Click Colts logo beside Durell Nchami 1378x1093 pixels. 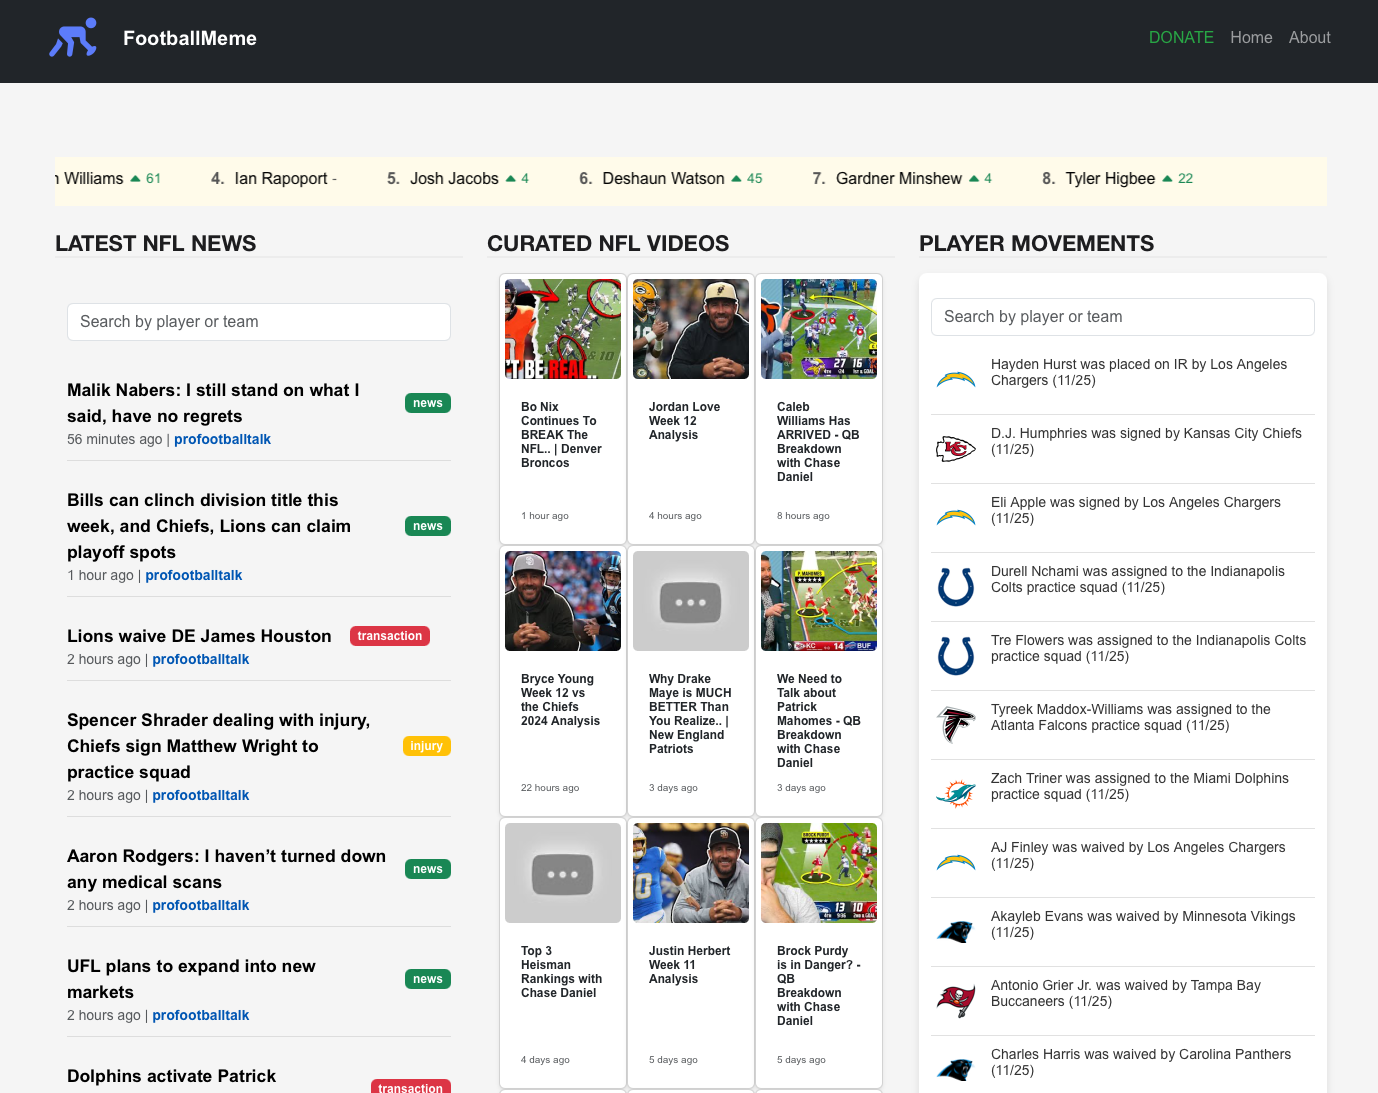point(955,587)
